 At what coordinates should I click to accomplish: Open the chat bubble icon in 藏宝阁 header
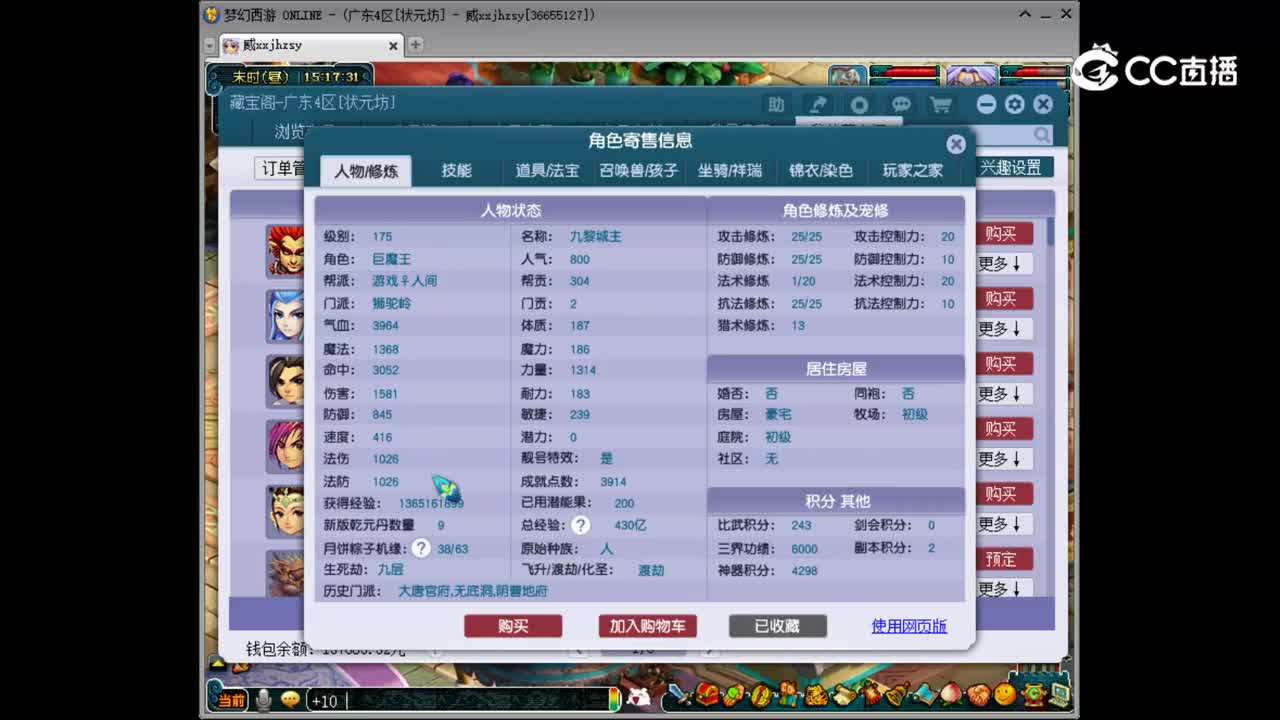pos(901,104)
